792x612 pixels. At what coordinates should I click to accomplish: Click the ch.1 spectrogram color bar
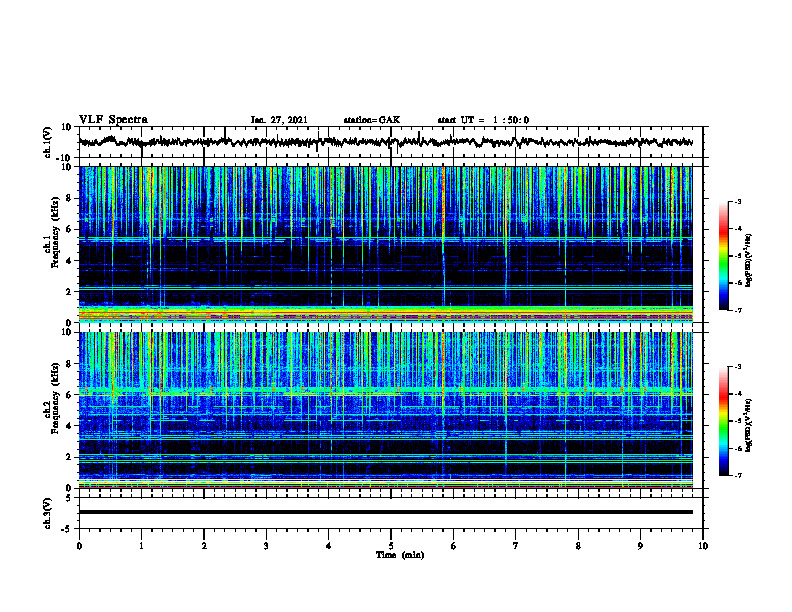point(723,256)
